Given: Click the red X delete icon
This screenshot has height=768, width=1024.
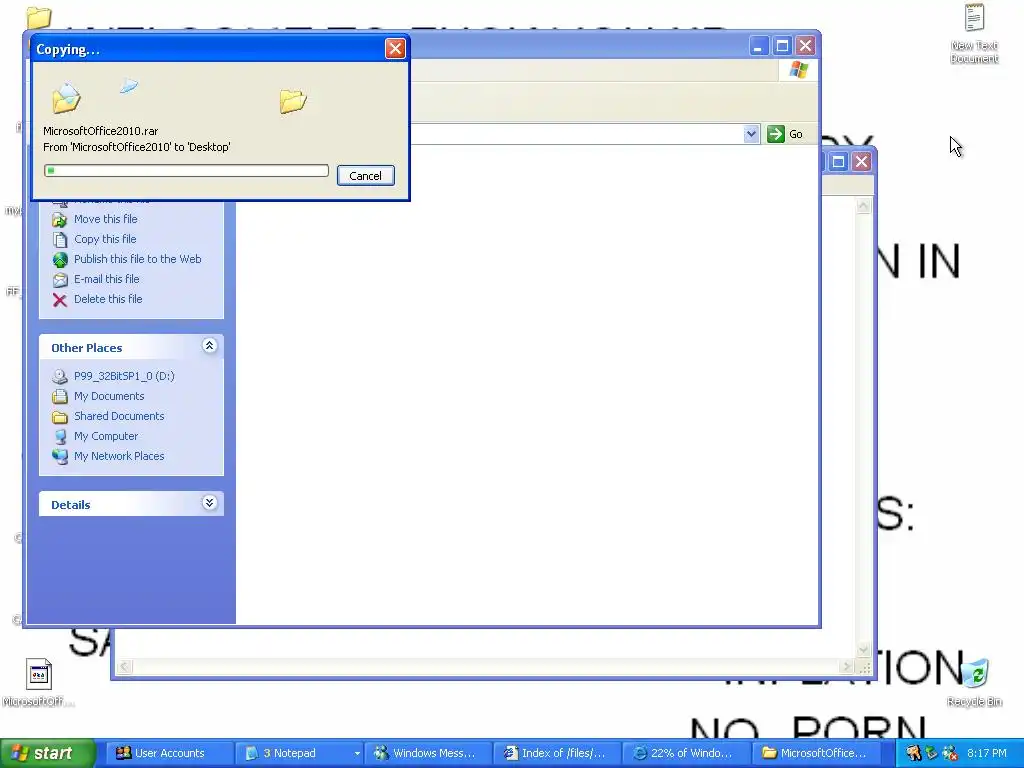Looking at the screenshot, I should pyautogui.click(x=59, y=300).
